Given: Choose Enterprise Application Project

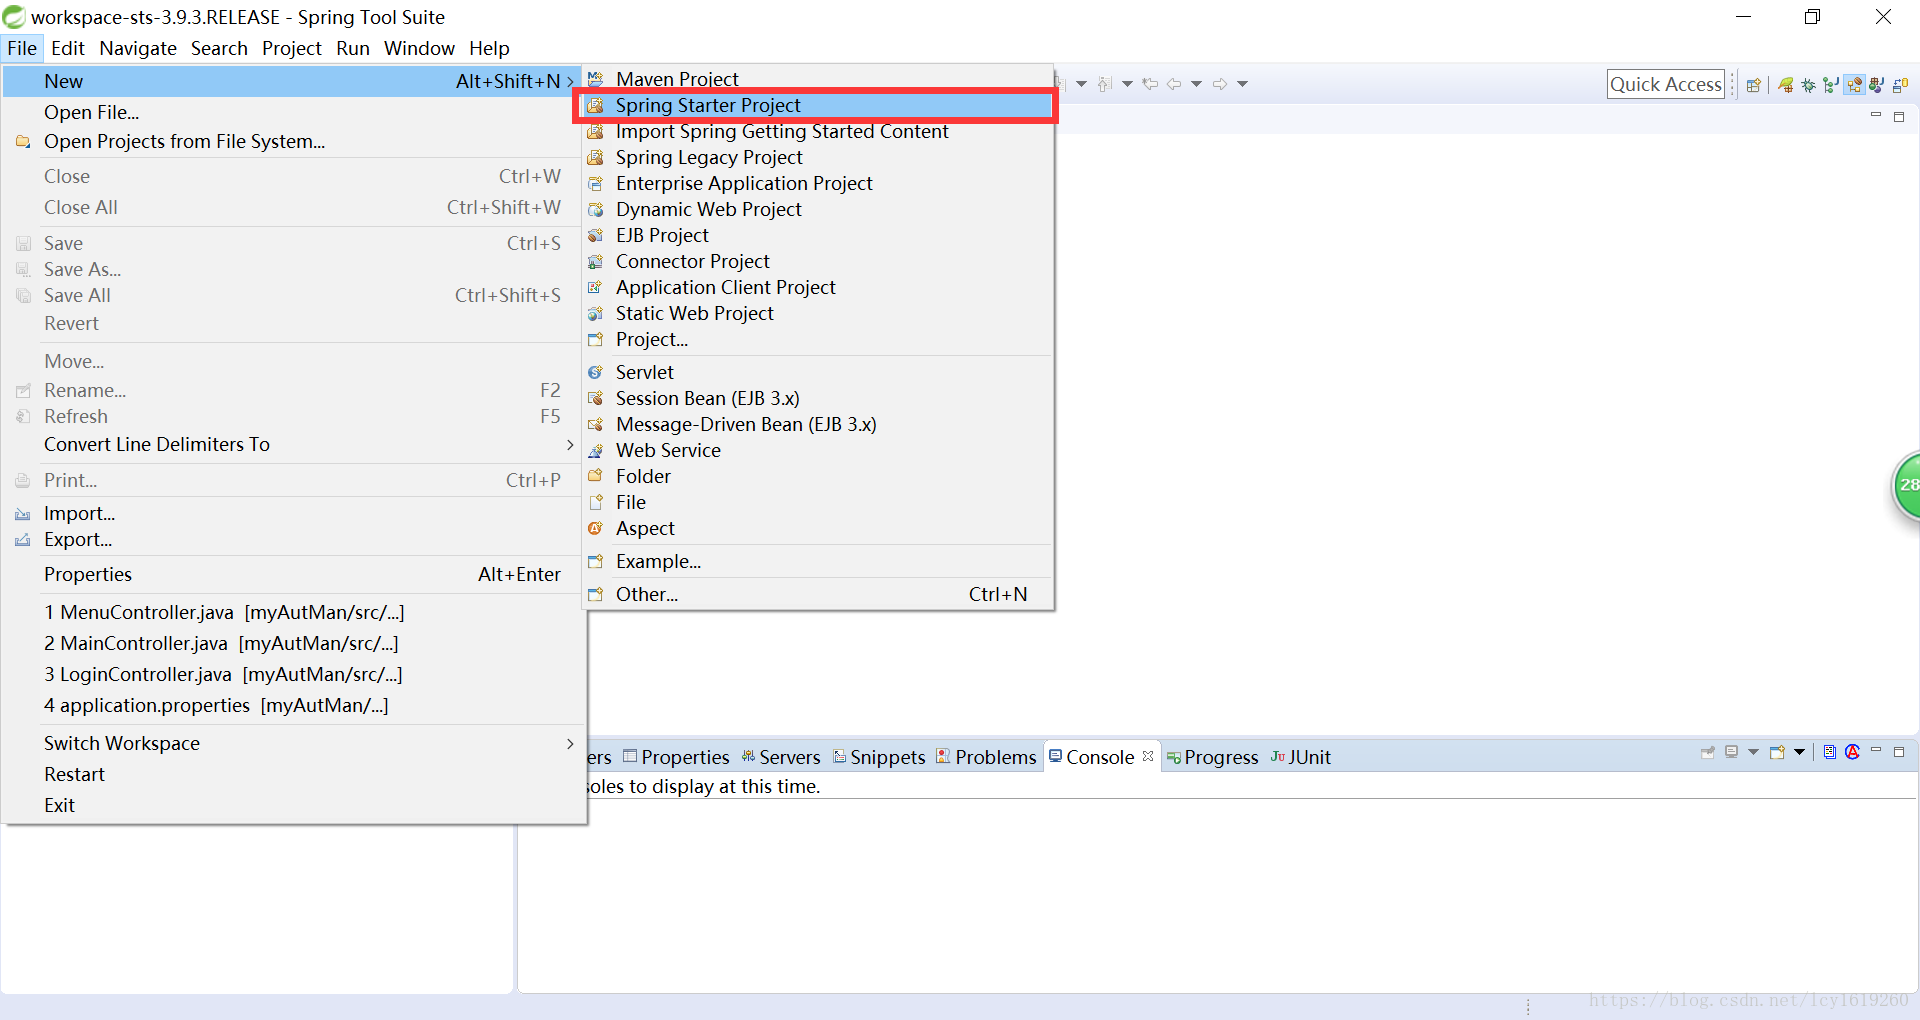Looking at the screenshot, I should pos(816,183).
